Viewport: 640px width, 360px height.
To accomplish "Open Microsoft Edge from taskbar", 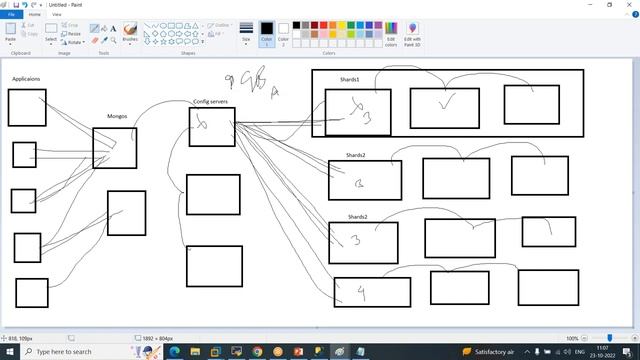I will pos(175,351).
